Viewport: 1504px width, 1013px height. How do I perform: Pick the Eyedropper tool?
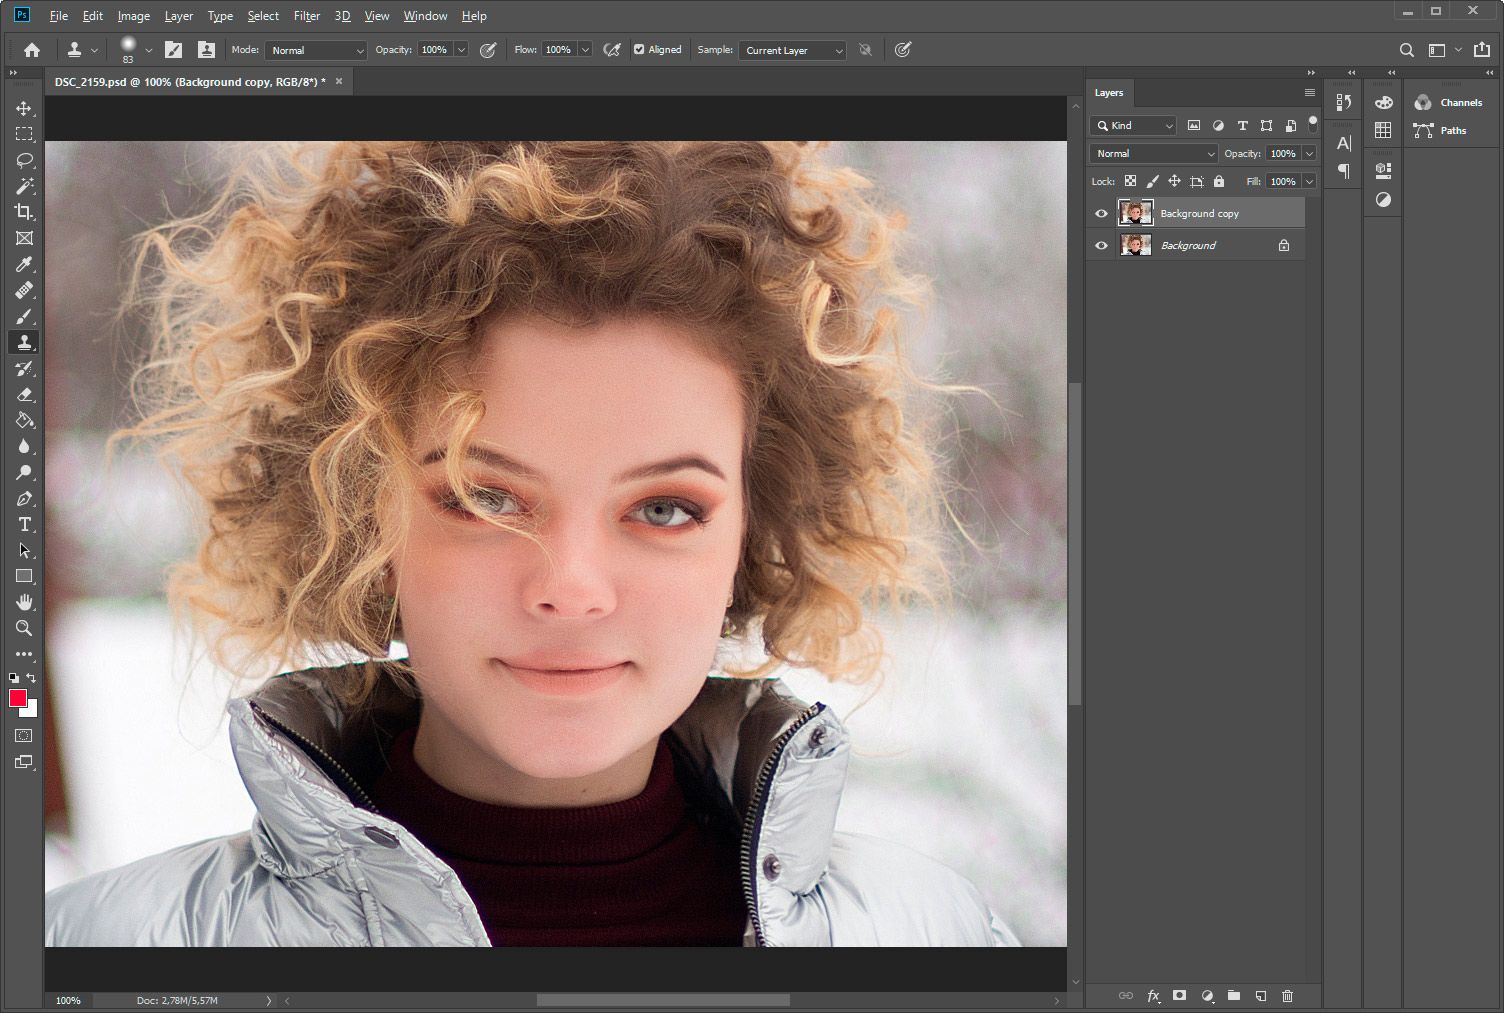[x=24, y=264]
